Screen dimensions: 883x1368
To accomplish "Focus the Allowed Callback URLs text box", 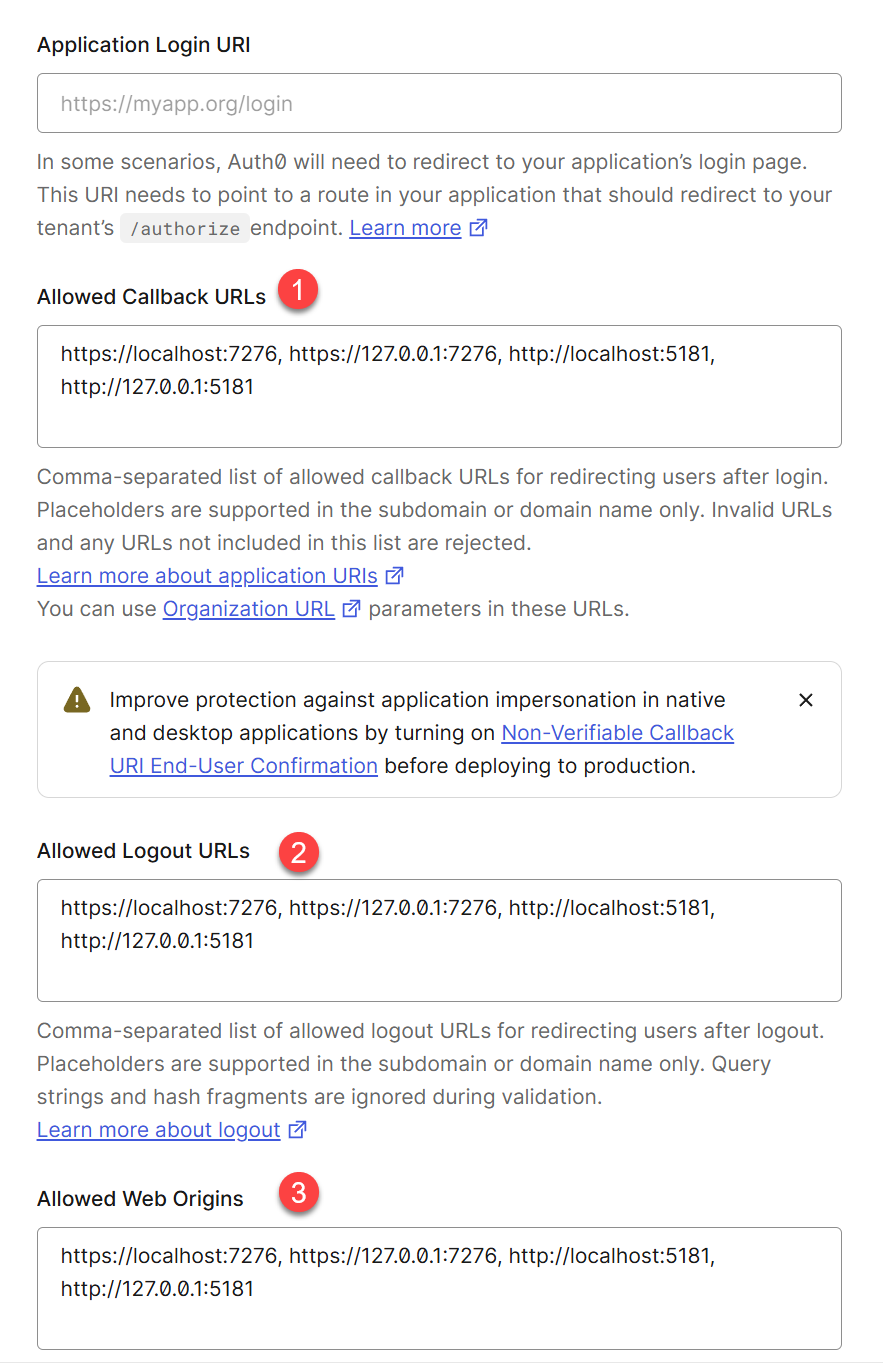I will point(438,386).
